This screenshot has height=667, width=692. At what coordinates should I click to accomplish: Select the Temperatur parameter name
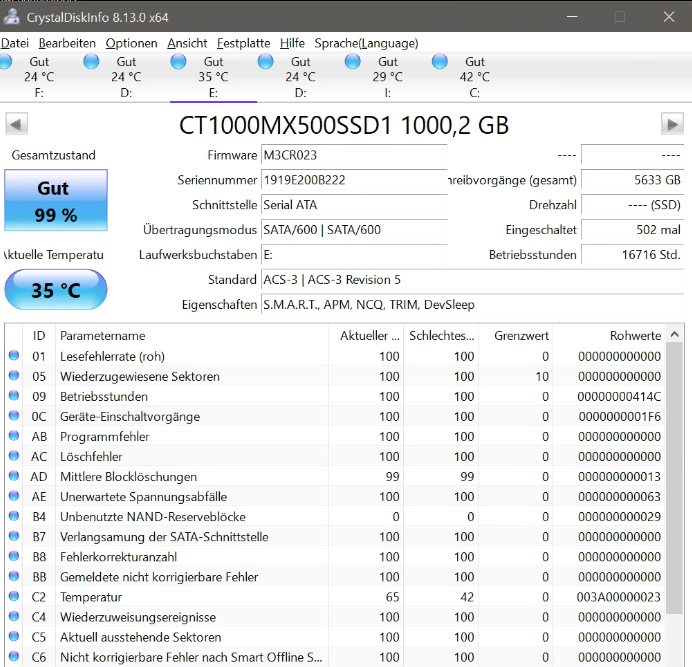[x=91, y=597]
